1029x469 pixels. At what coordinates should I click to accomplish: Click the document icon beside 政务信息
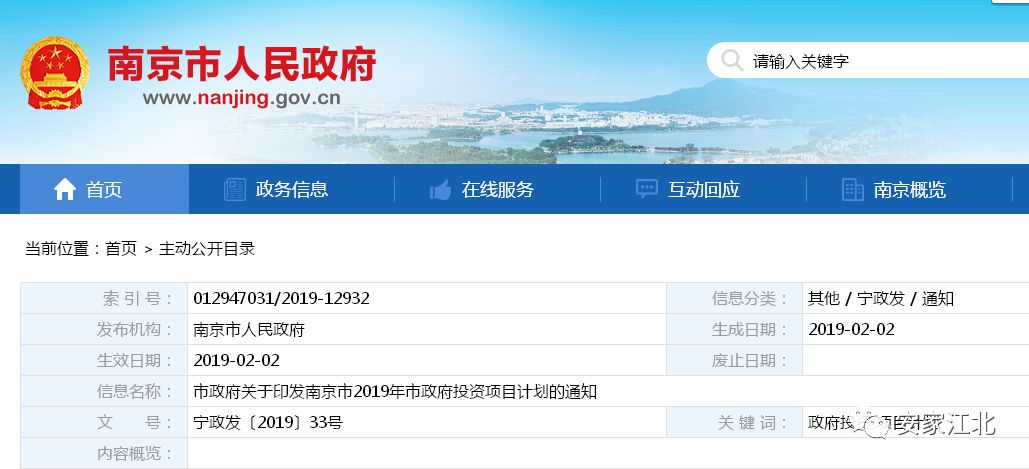point(235,190)
